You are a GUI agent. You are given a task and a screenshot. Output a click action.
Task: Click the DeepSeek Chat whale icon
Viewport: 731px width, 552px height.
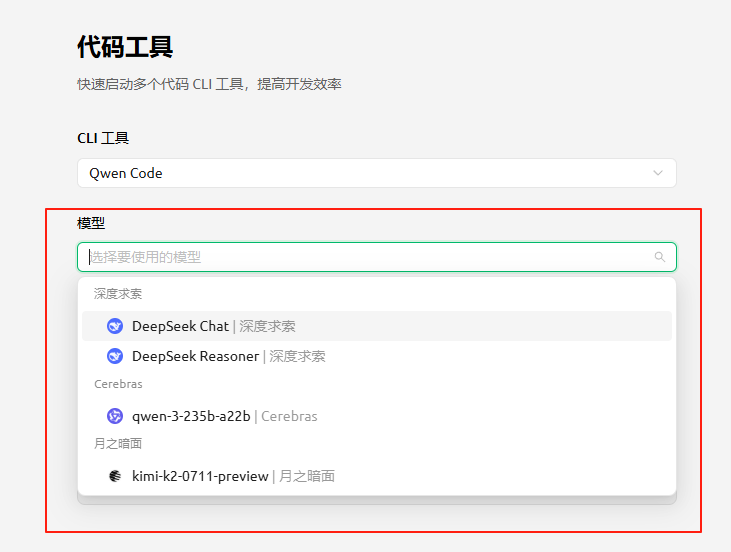[115, 326]
